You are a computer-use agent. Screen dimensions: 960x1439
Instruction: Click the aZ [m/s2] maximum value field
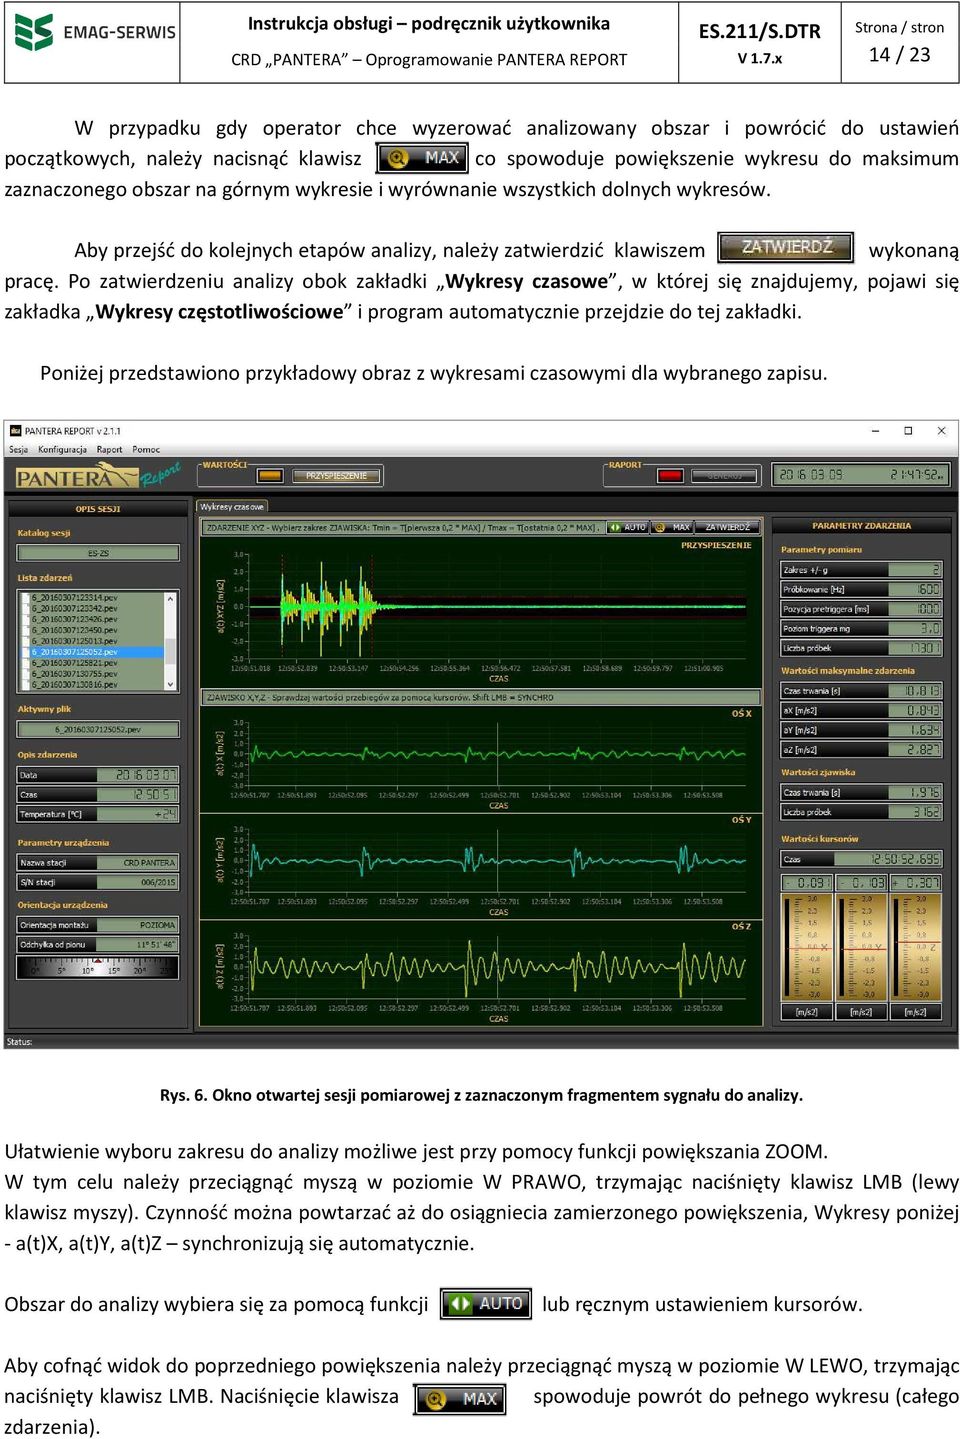pos(915,750)
